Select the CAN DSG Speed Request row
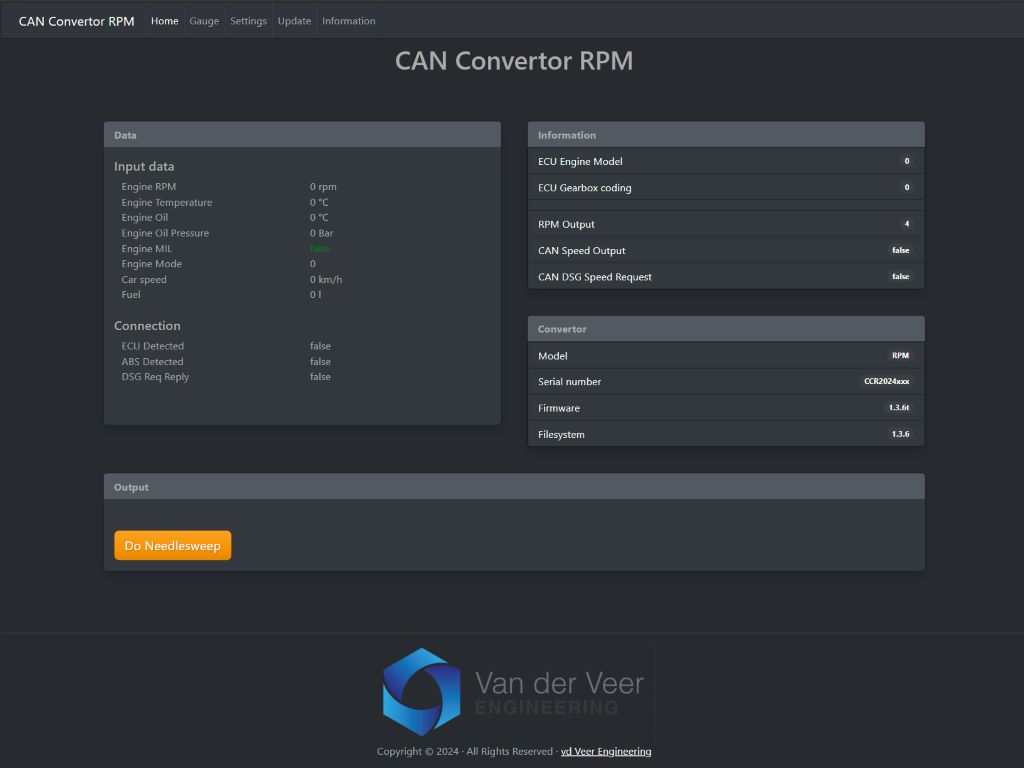Viewport: 1024px width, 768px height. [x=726, y=277]
